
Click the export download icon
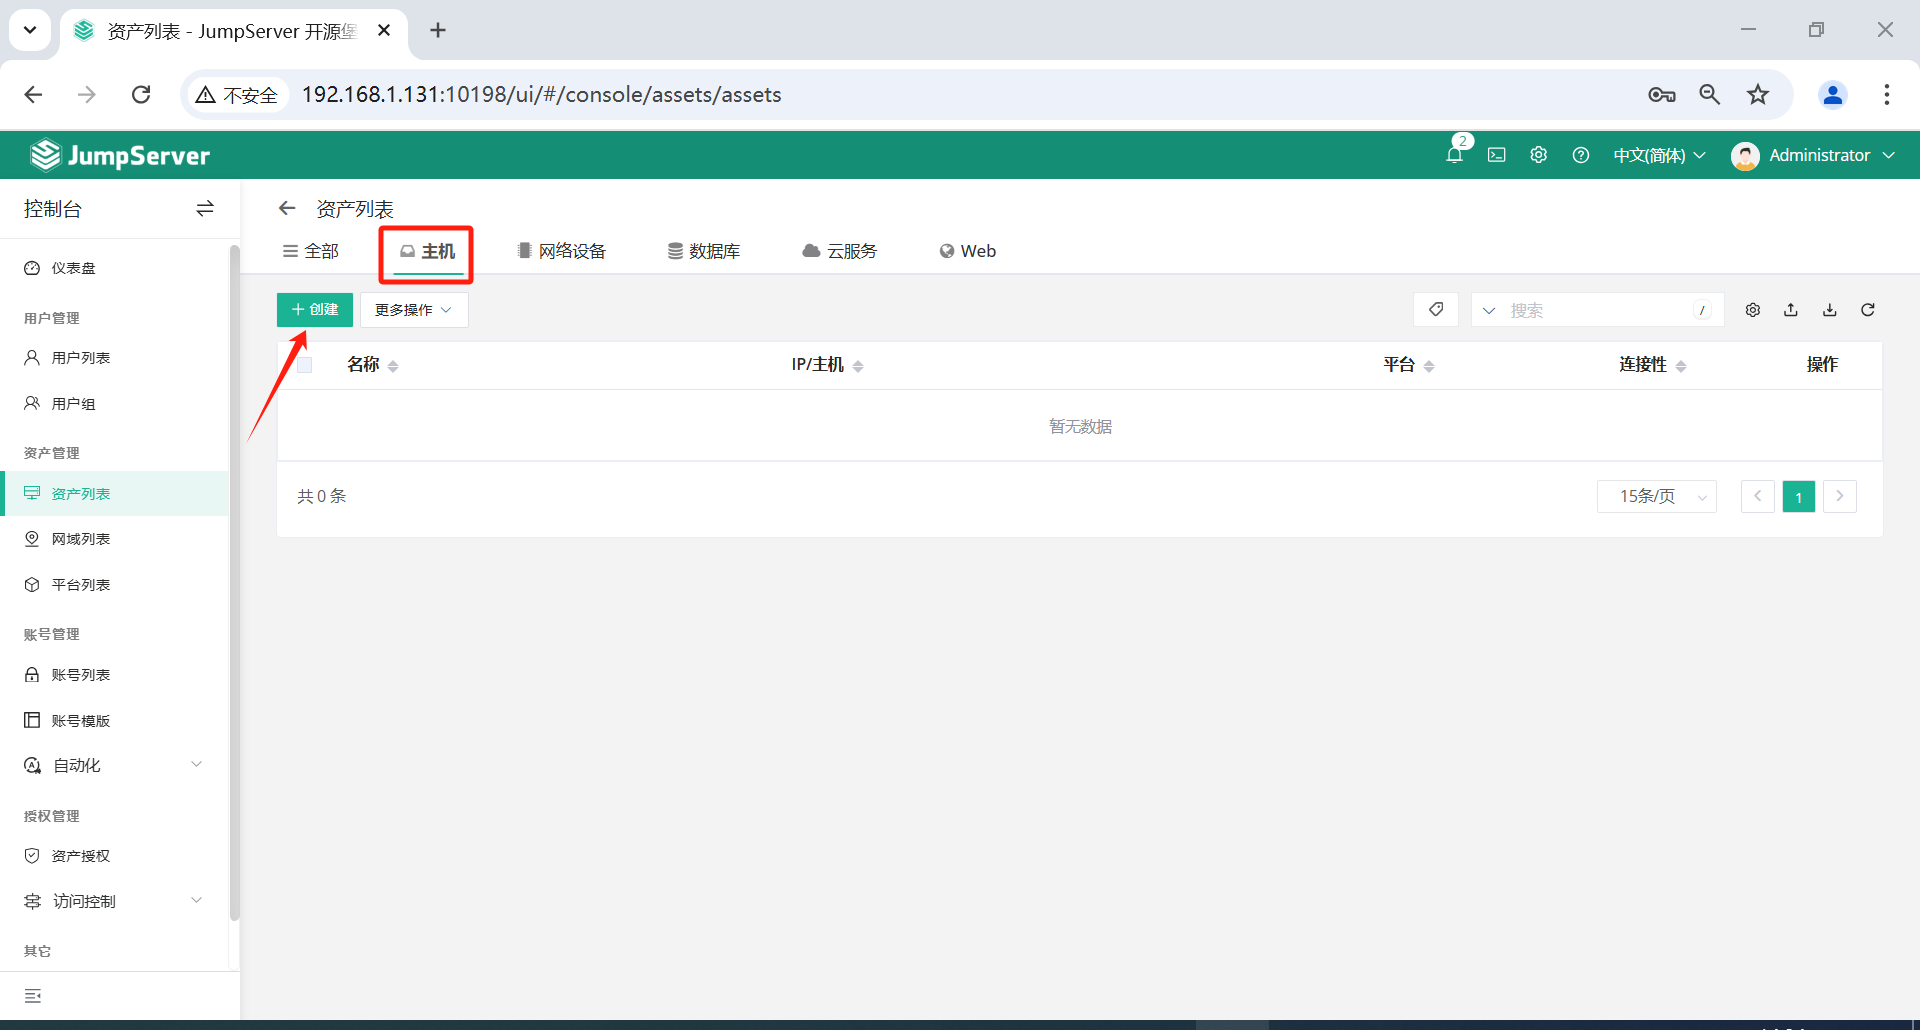click(x=1830, y=310)
